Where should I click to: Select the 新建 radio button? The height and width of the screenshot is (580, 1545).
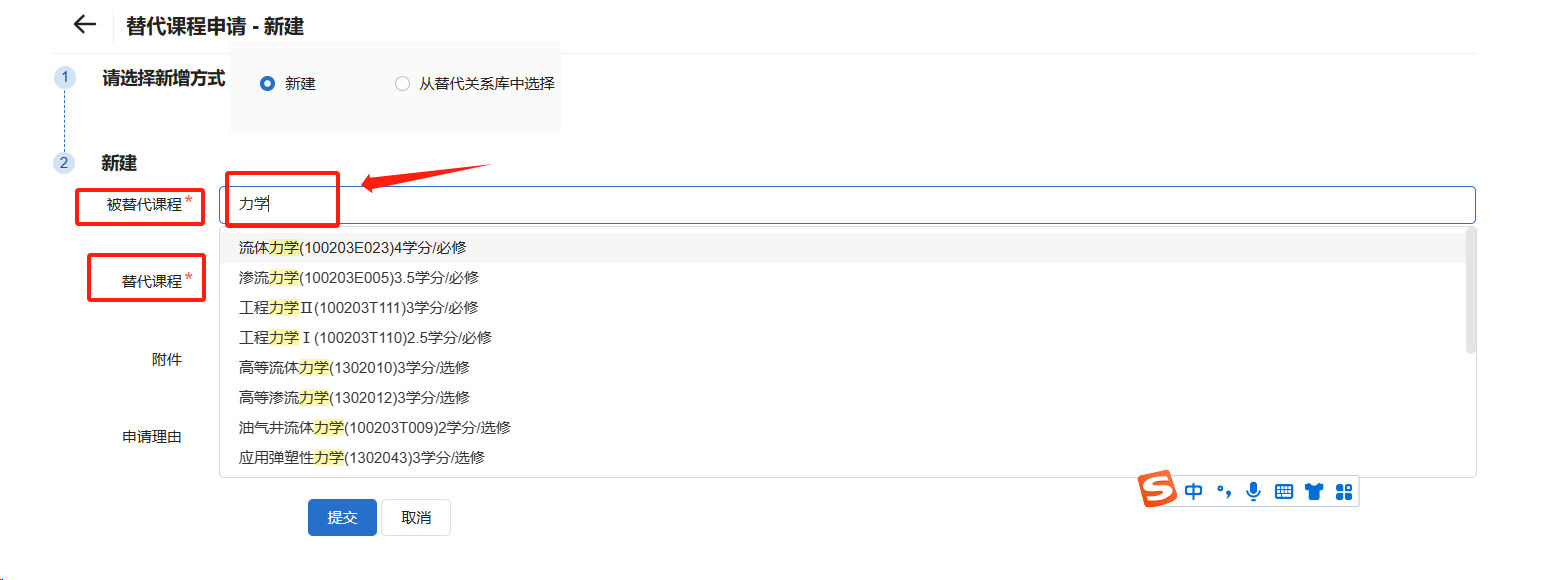267,84
